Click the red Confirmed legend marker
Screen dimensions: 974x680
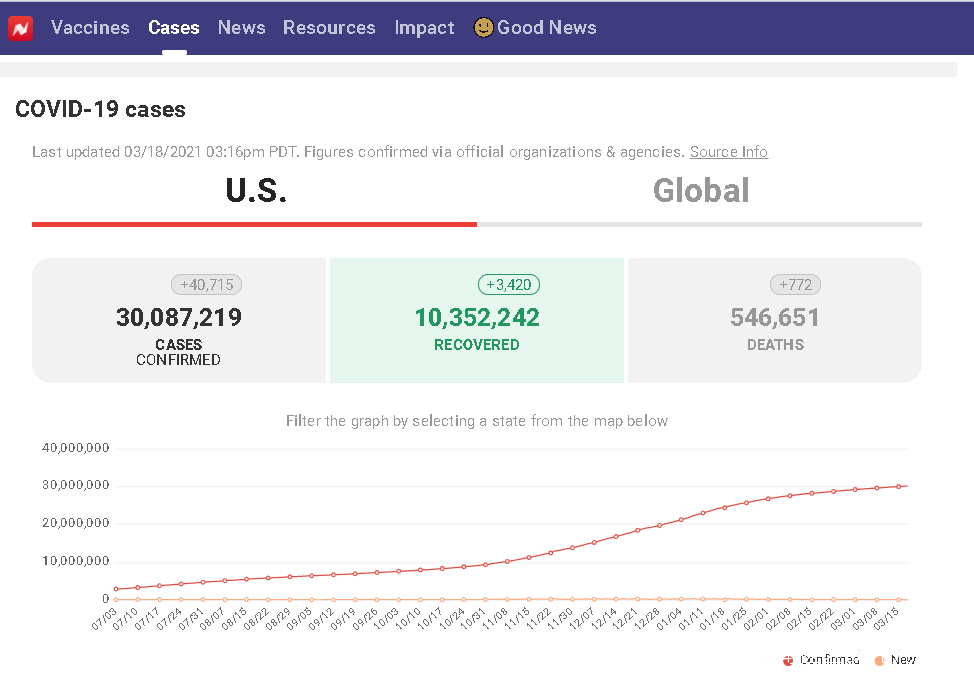[x=788, y=660]
